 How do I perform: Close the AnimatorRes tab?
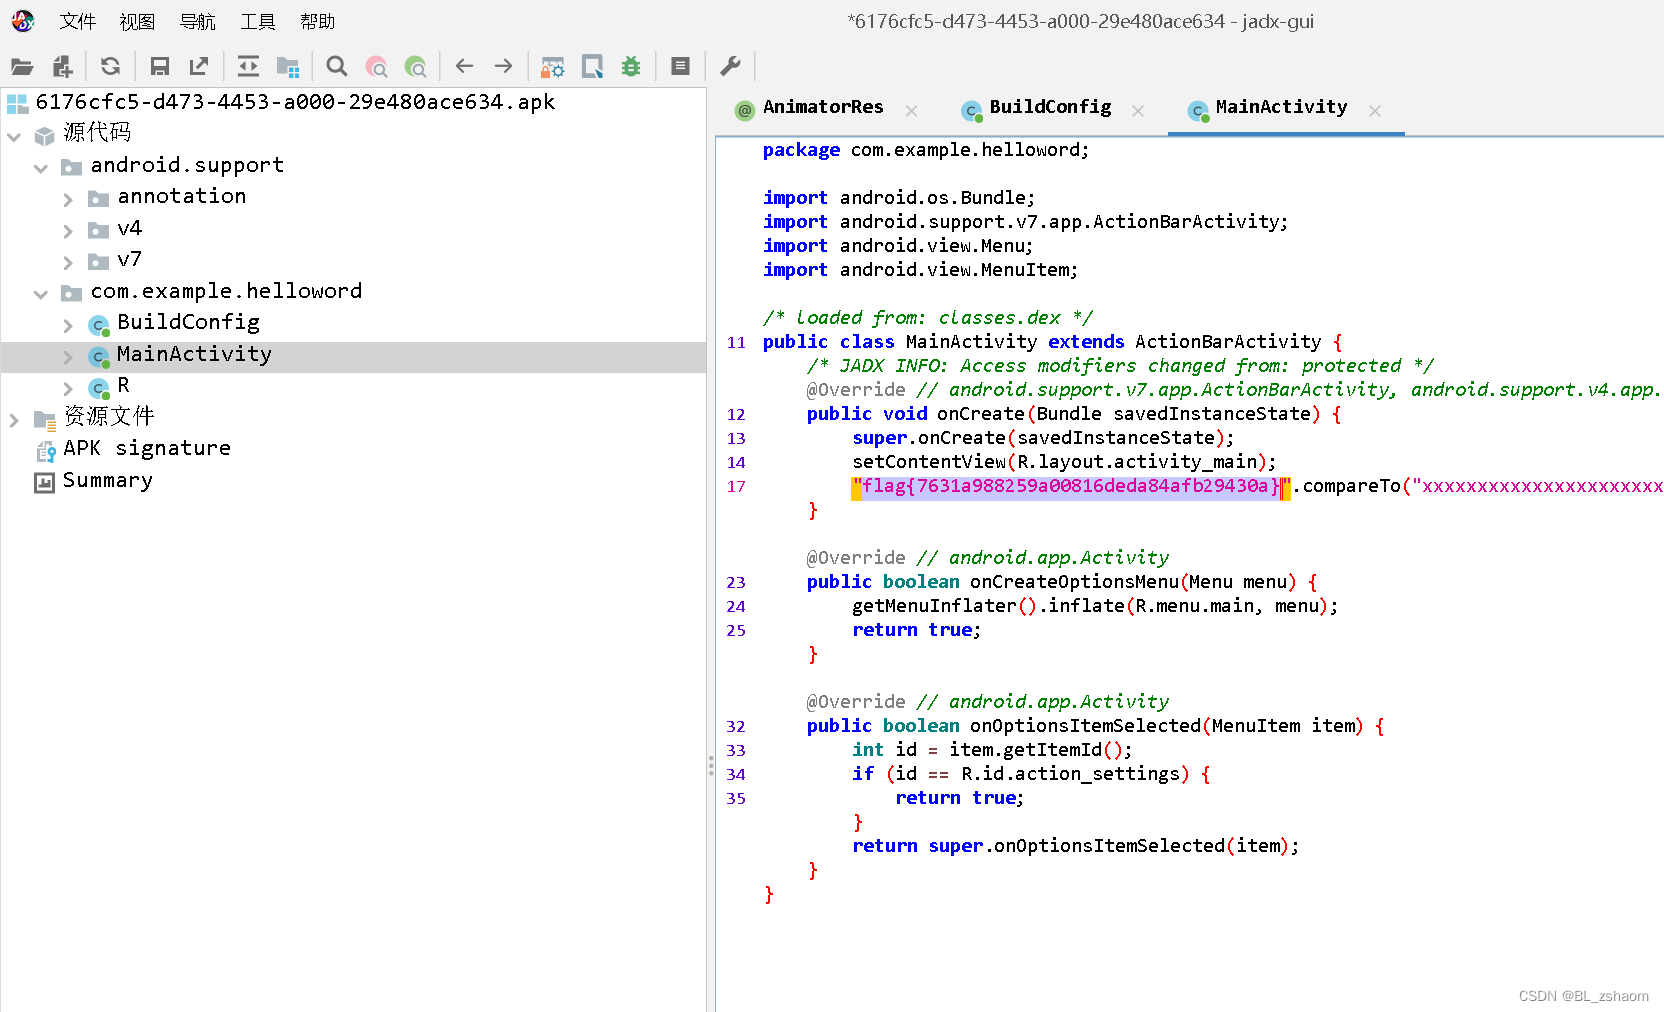(x=911, y=111)
